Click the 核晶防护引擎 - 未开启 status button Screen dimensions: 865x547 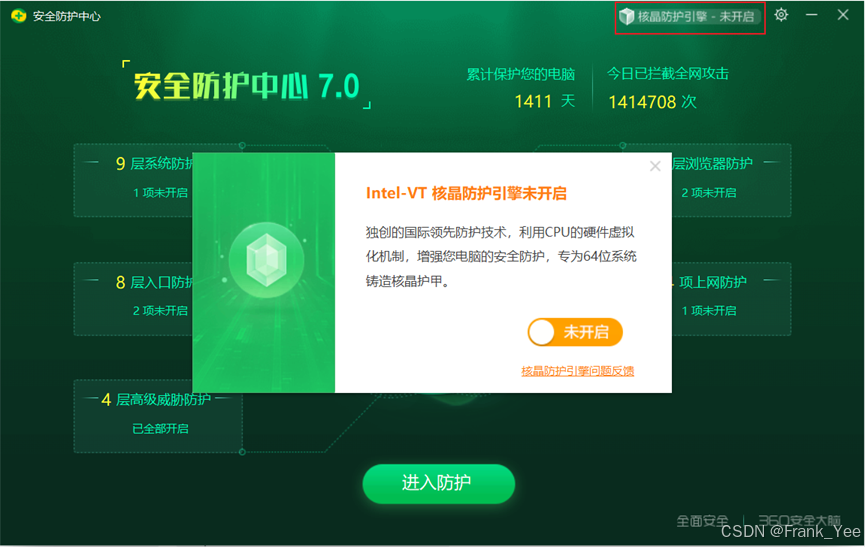[x=689, y=17]
